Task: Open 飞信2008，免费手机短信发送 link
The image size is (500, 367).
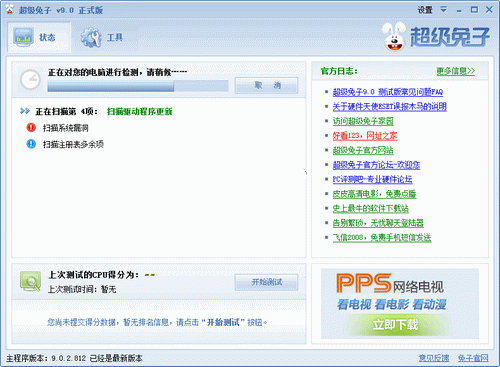Action: point(382,238)
